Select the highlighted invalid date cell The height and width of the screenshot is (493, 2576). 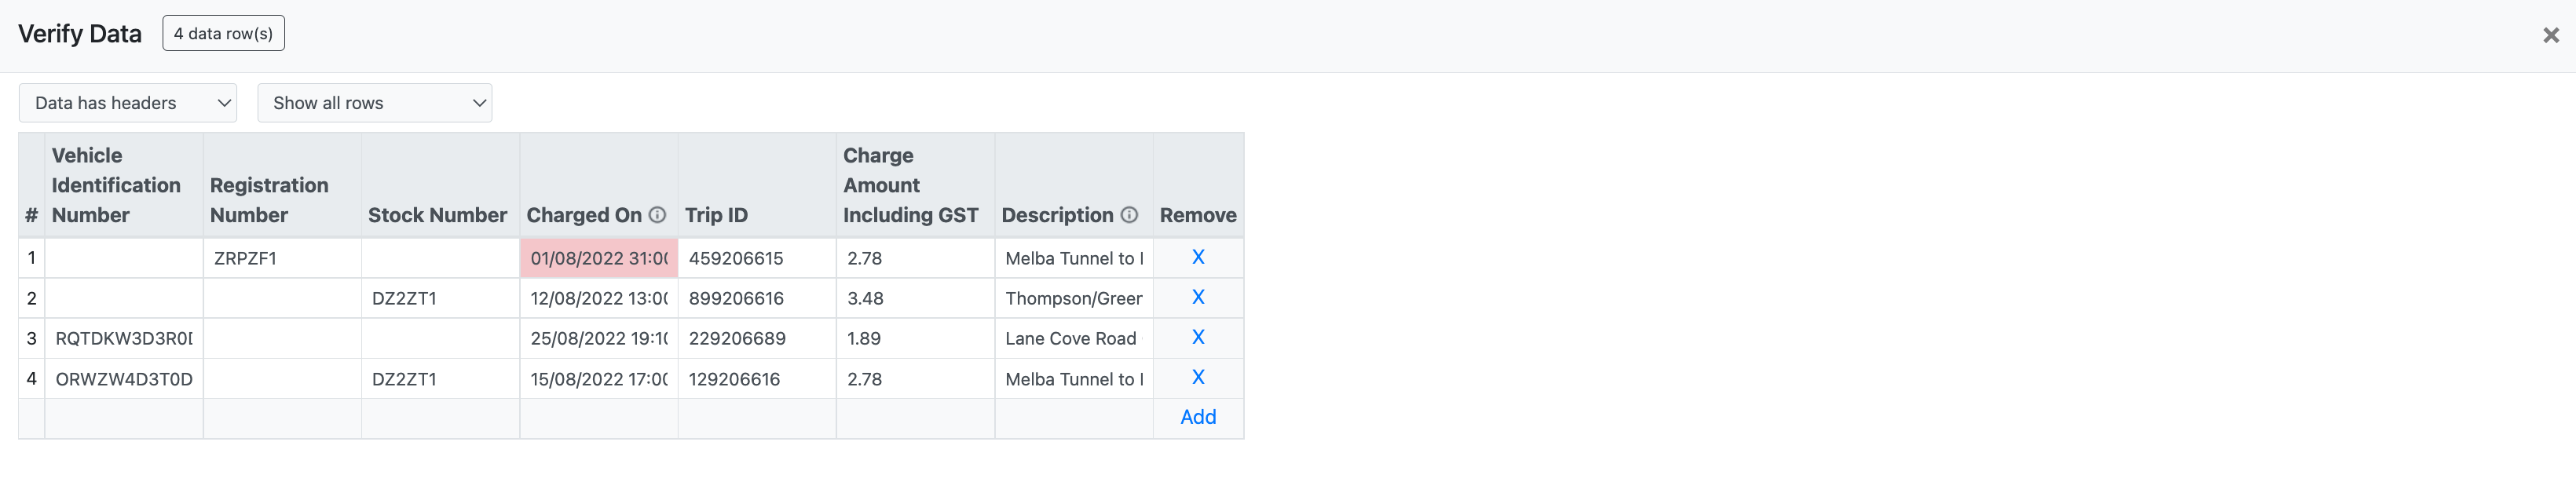coord(598,257)
